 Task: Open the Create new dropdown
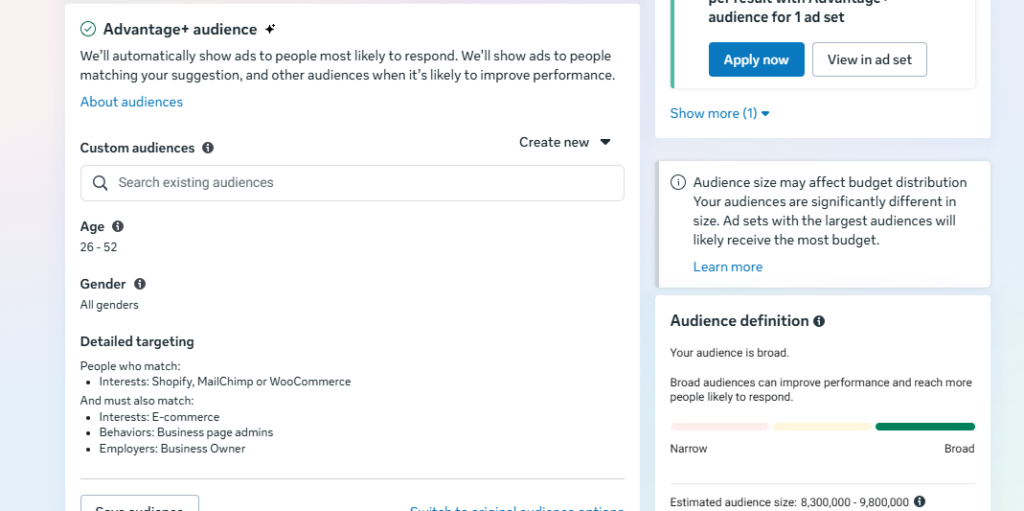pyautogui.click(x=565, y=143)
